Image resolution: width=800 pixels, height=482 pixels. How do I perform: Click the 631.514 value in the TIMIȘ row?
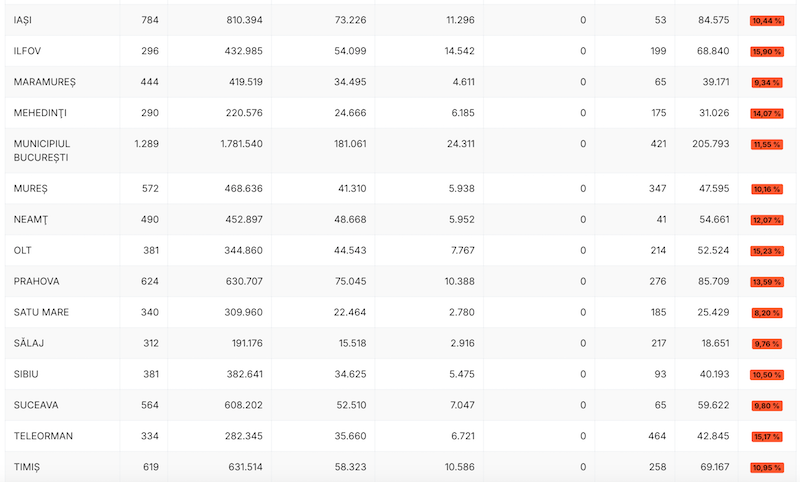[244, 467]
